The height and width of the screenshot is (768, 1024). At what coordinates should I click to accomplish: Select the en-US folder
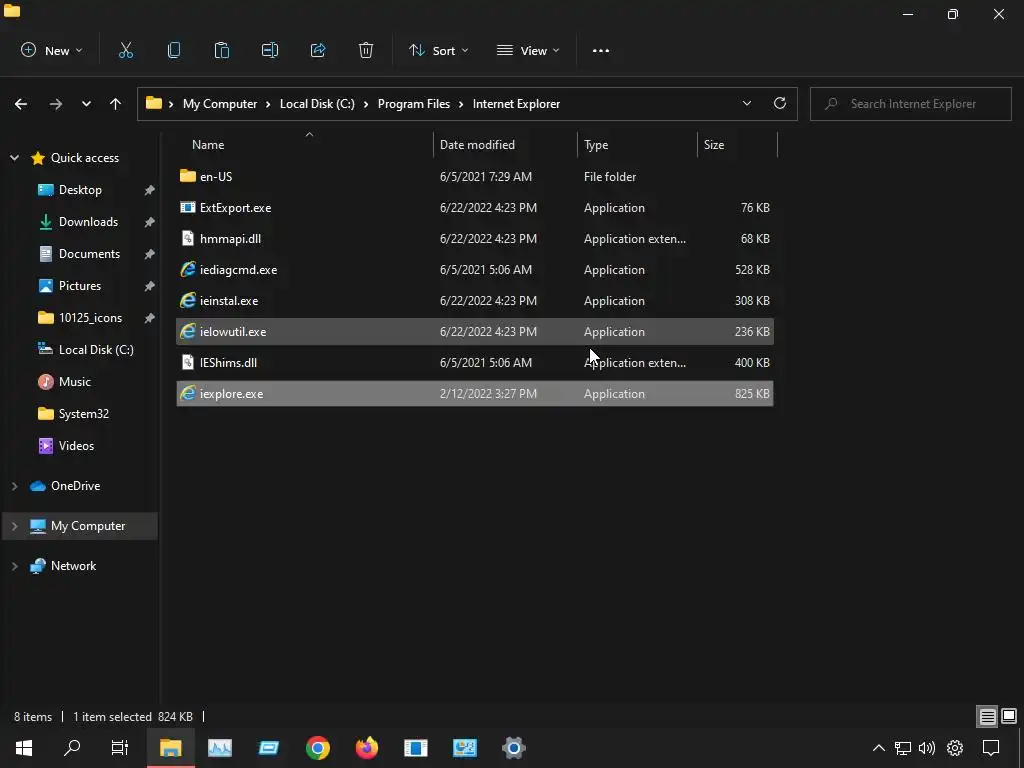(x=475, y=177)
